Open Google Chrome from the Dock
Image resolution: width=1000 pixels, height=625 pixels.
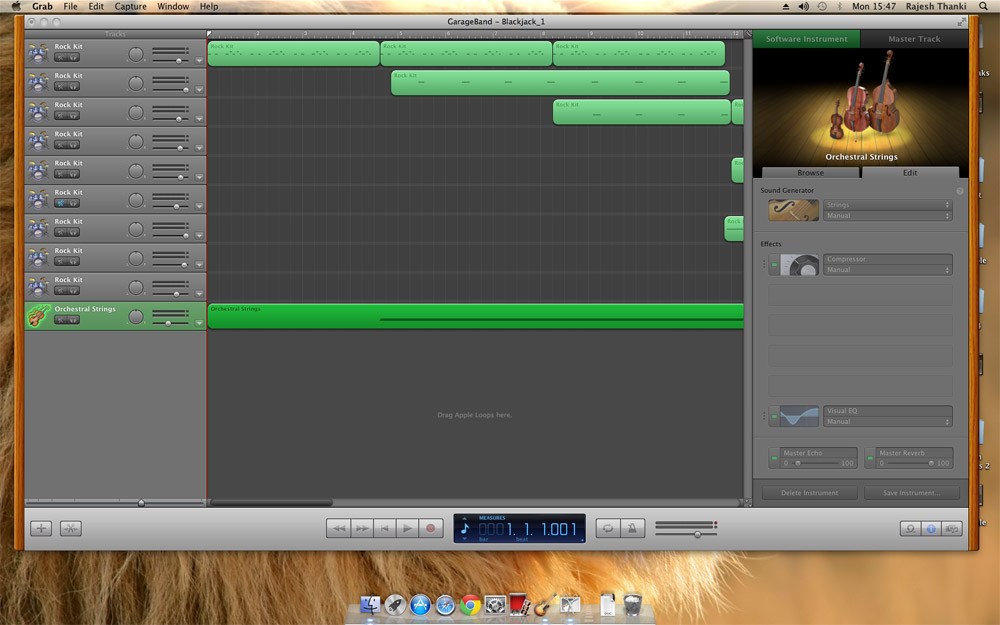tap(471, 605)
